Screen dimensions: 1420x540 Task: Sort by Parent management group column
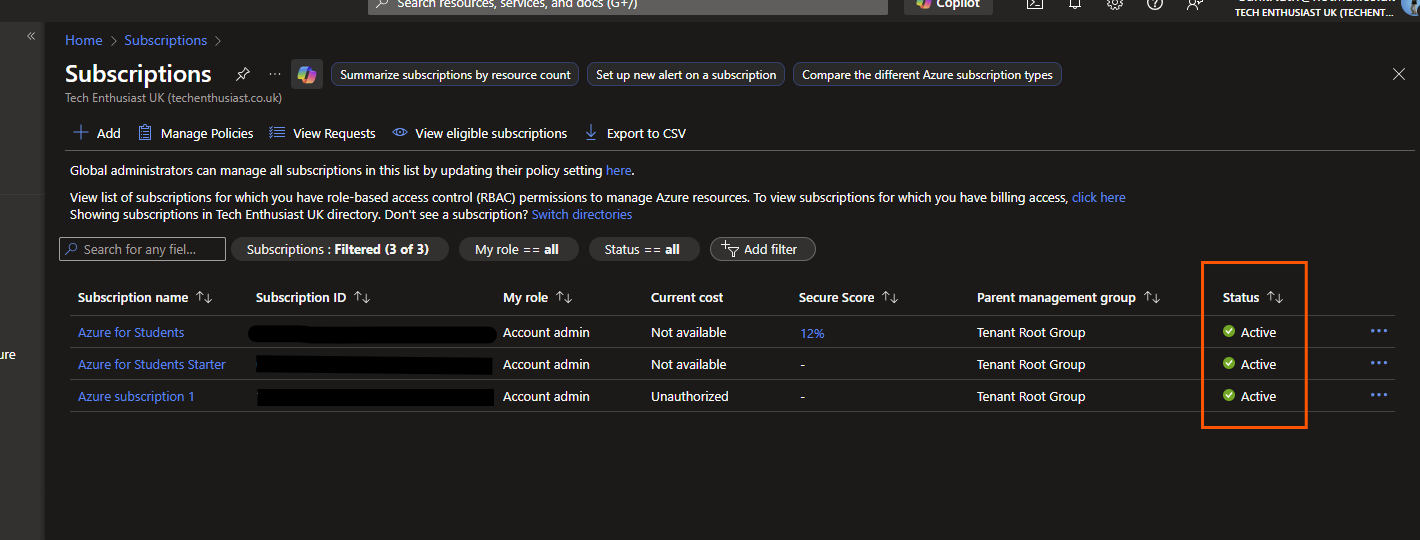1068,297
